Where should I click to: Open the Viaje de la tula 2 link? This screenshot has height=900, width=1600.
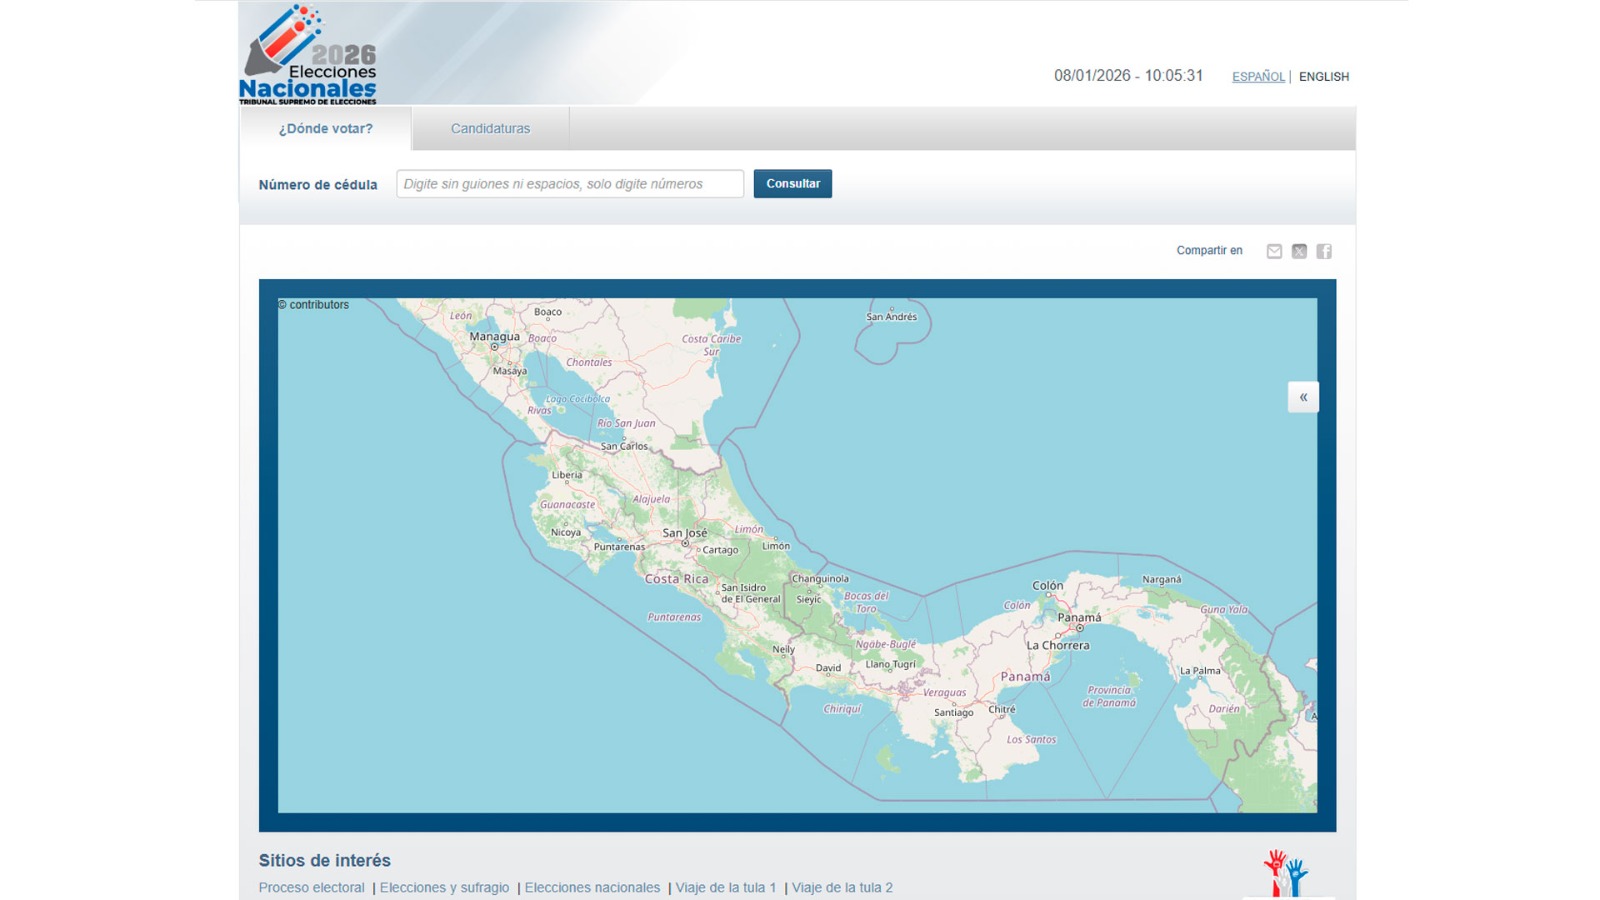[x=842, y=888]
